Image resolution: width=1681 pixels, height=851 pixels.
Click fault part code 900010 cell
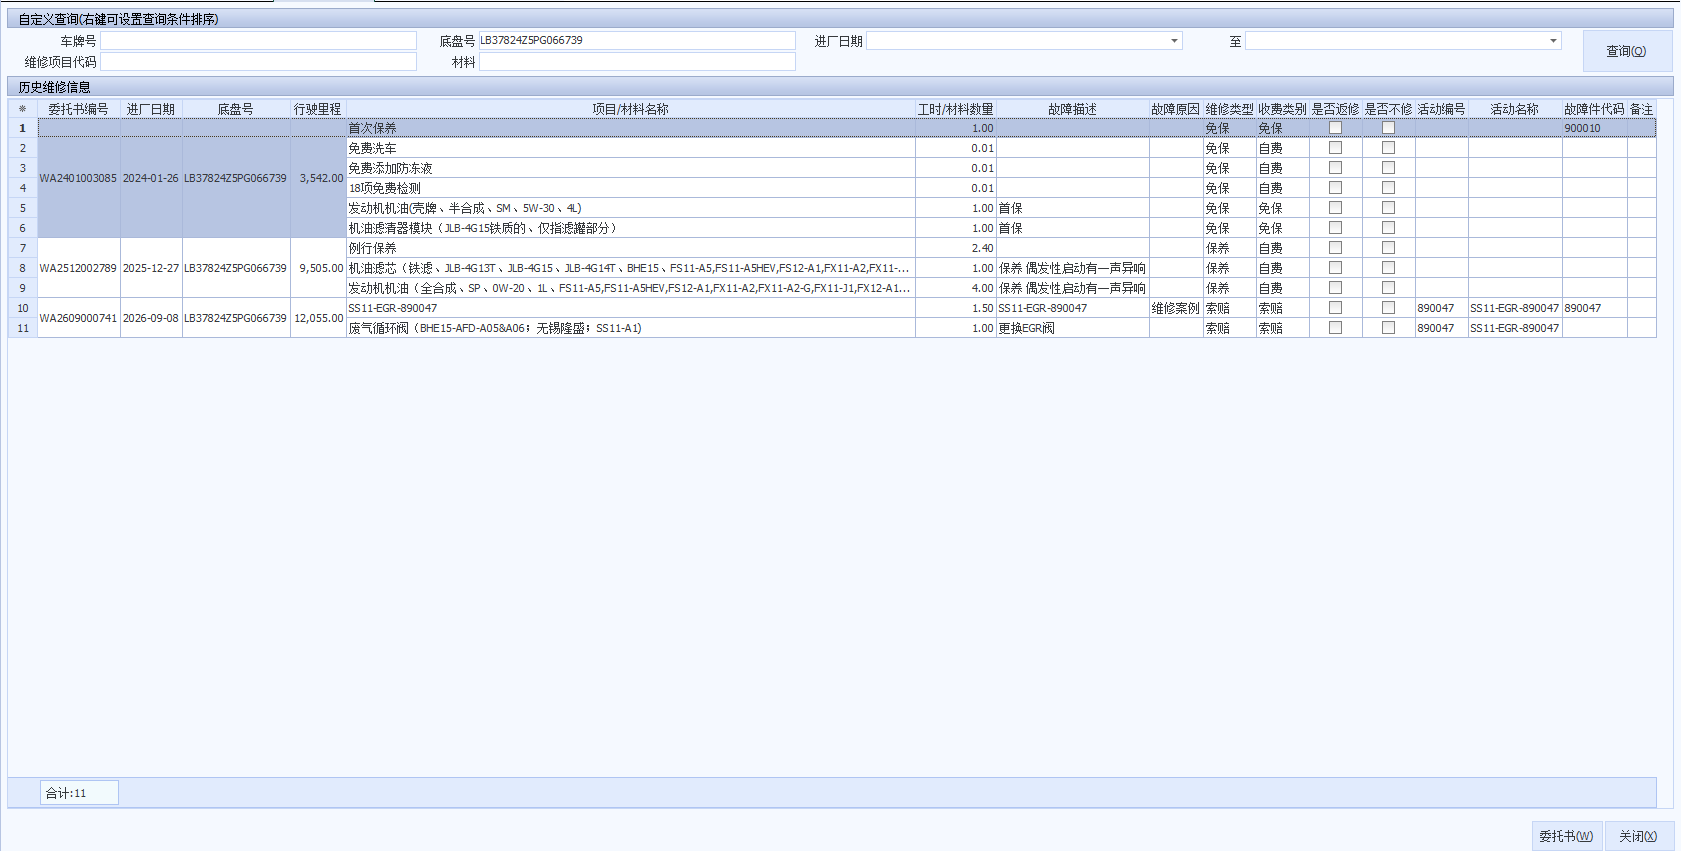point(1595,128)
